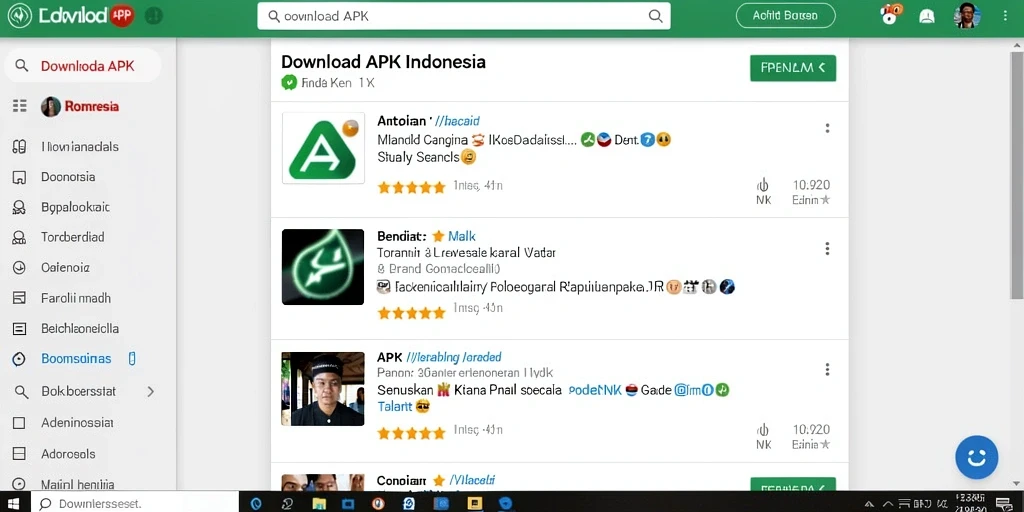This screenshot has width=1024, height=512.
Task: Open the 'Antoian' app title link
Action: click(402, 121)
